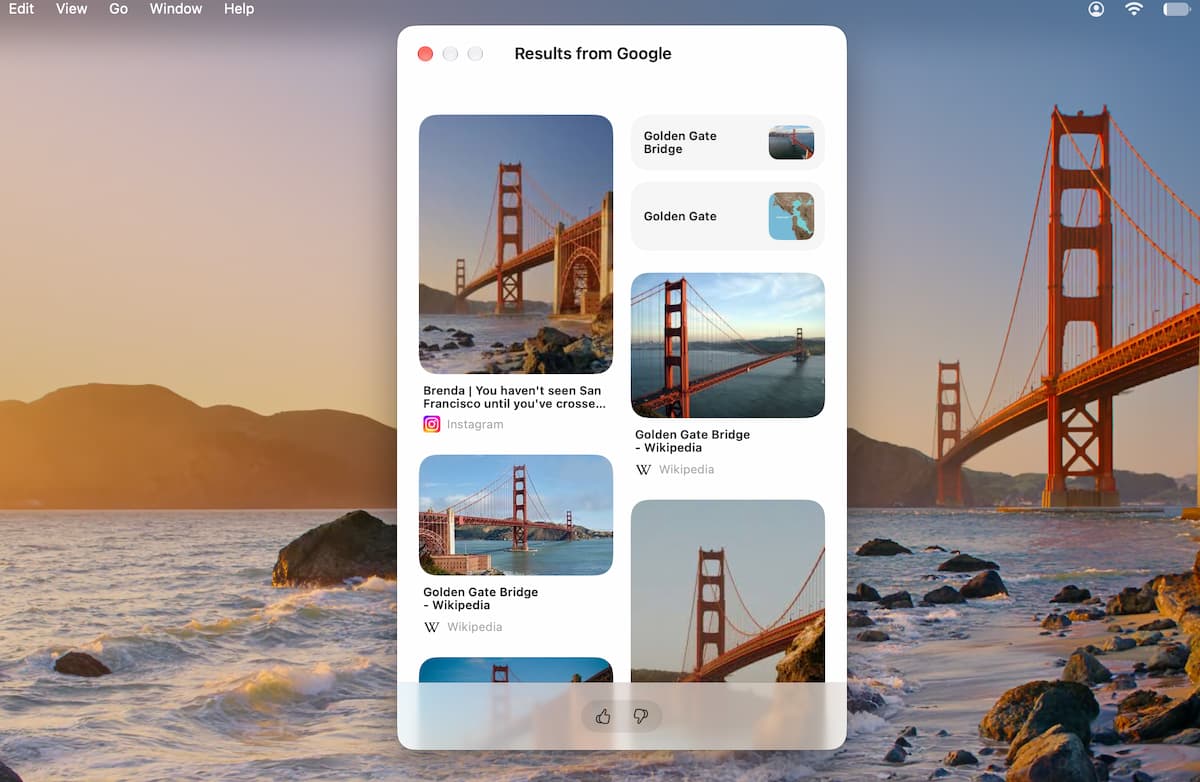
Task: Open the Wikipedia photo showing the bridge and Fort Point
Action: coord(516,515)
